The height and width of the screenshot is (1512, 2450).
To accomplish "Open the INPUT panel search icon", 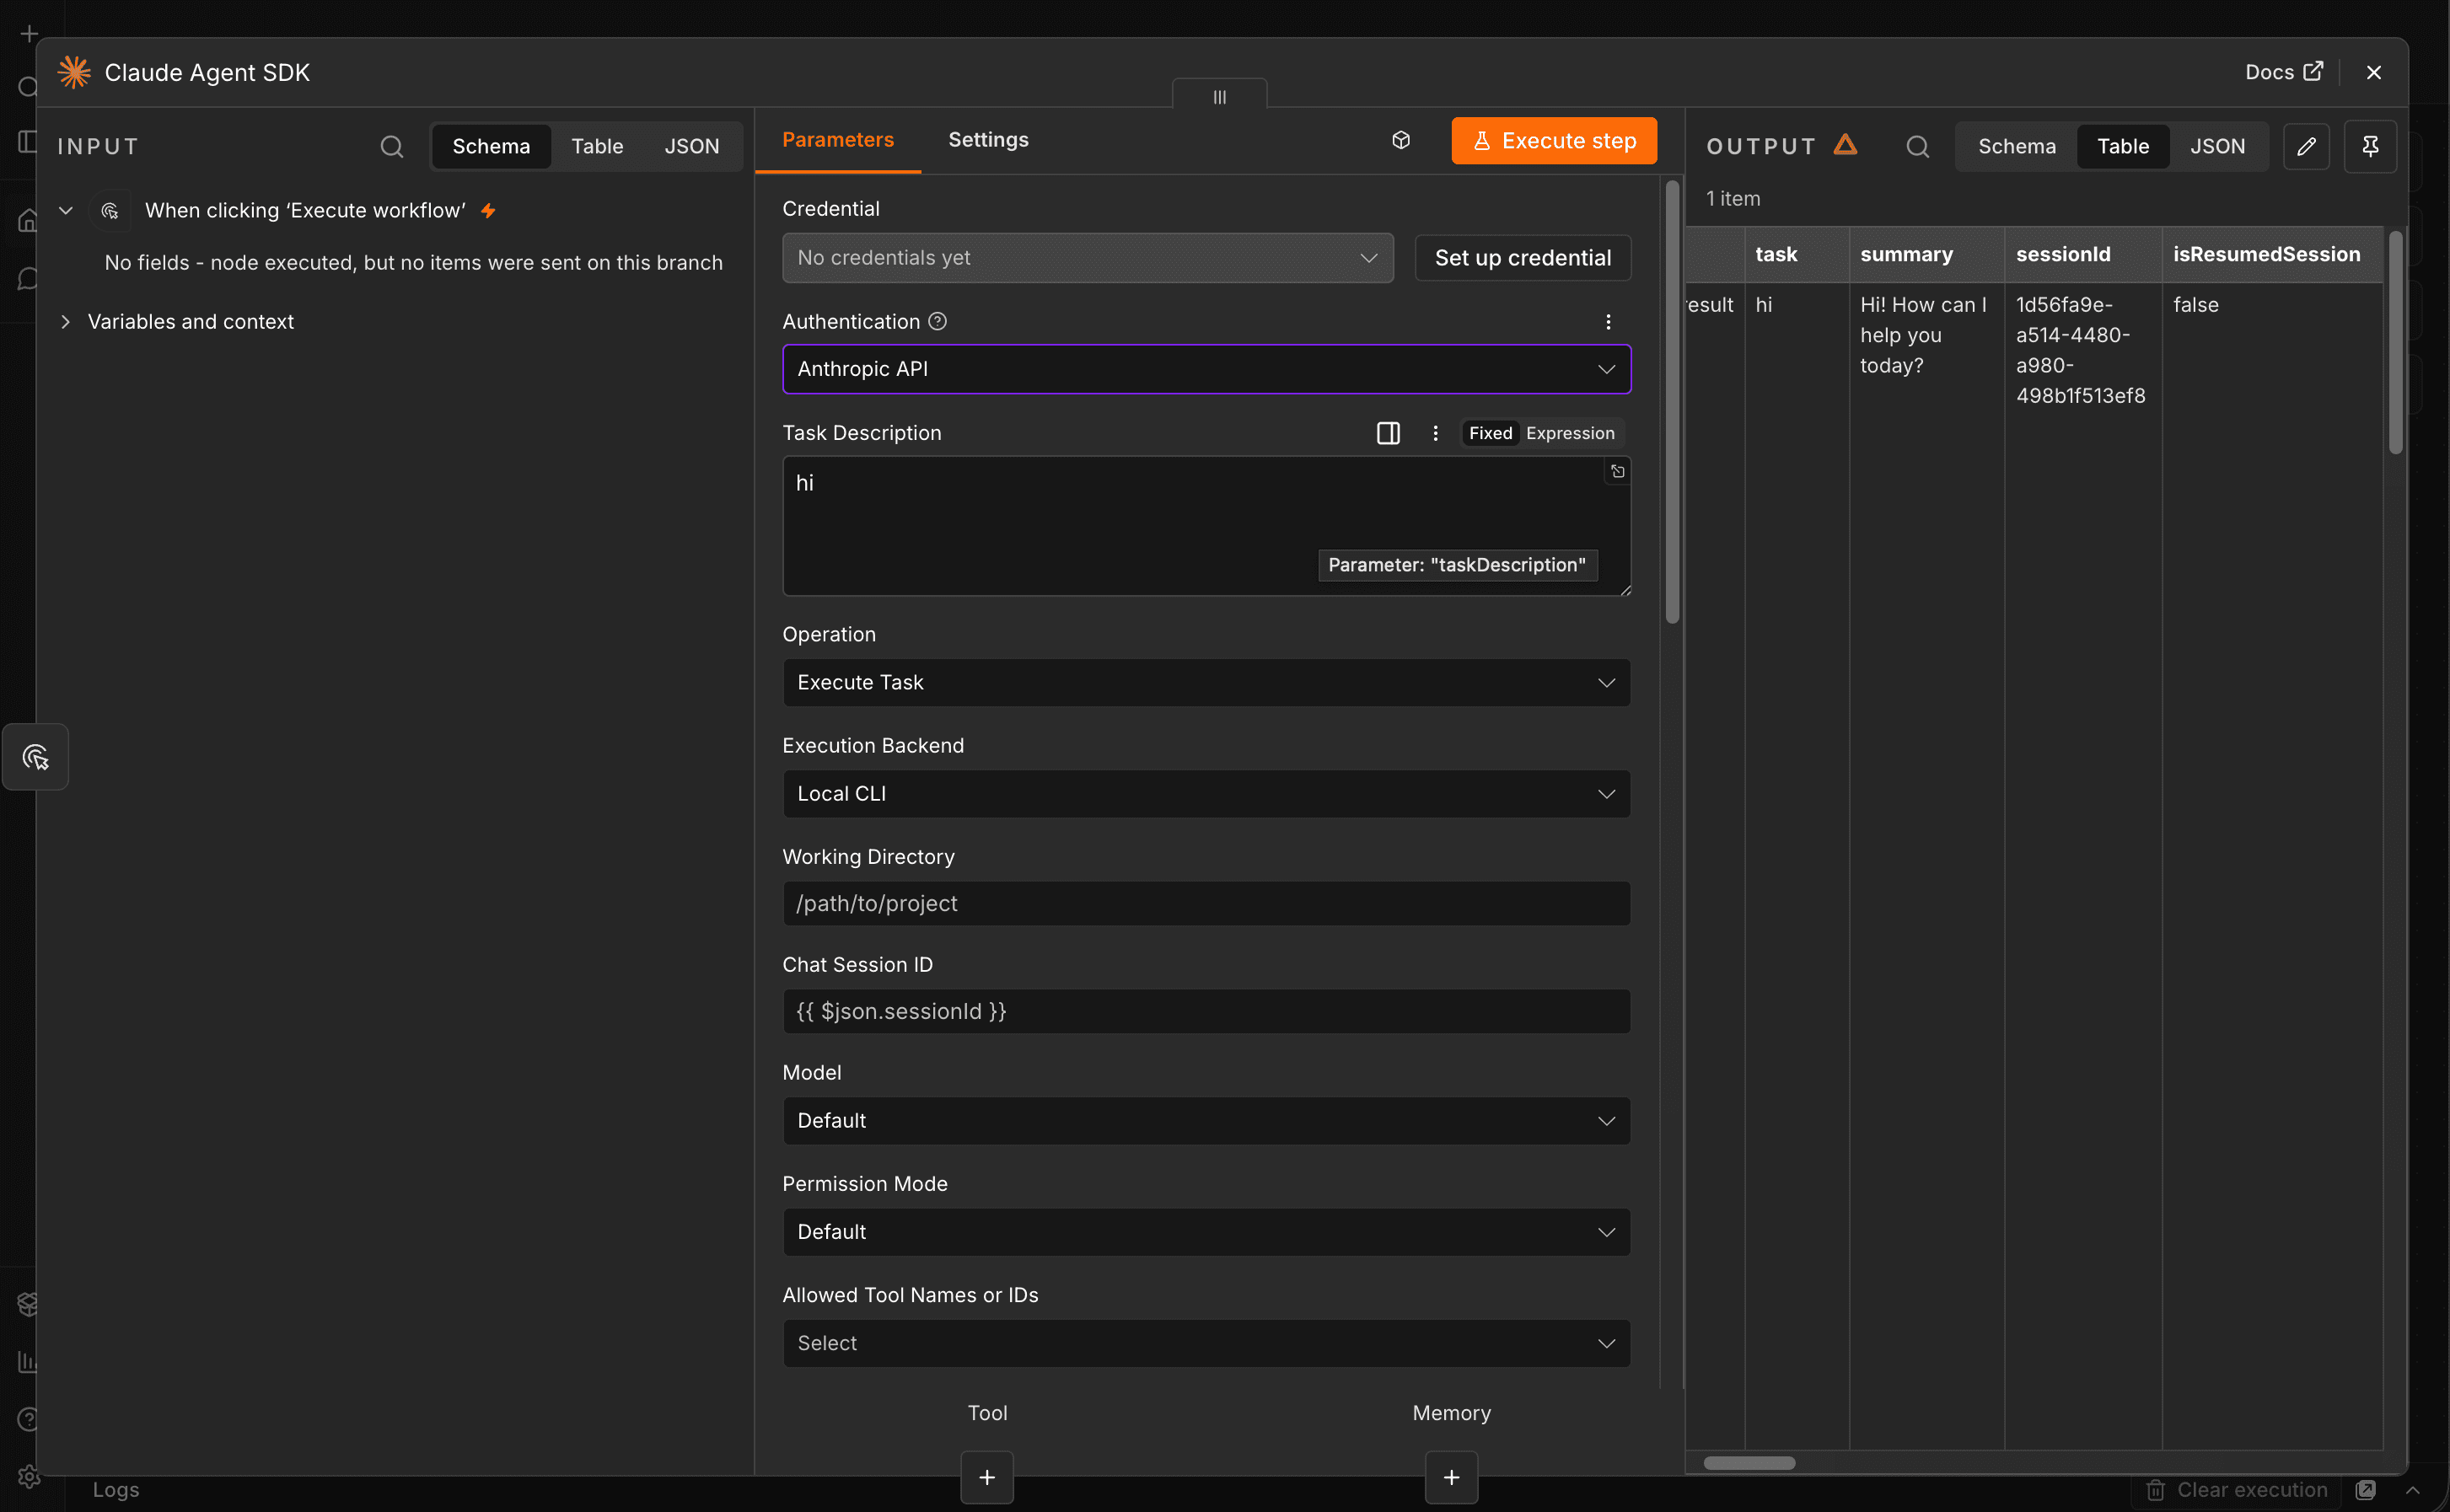I will coord(392,146).
